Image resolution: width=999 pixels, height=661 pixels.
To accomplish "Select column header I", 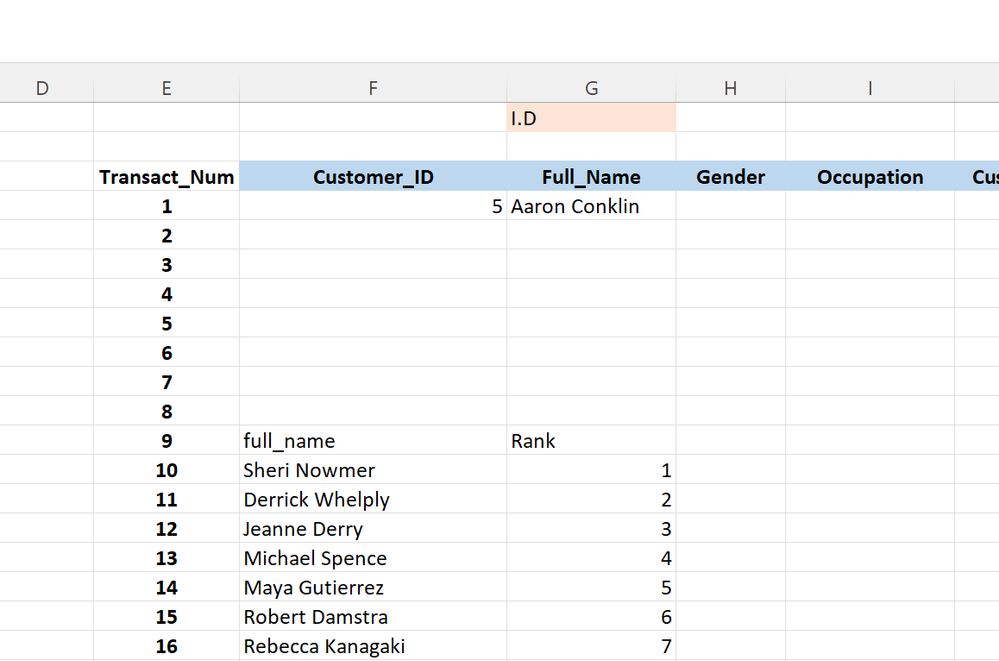I will [869, 88].
